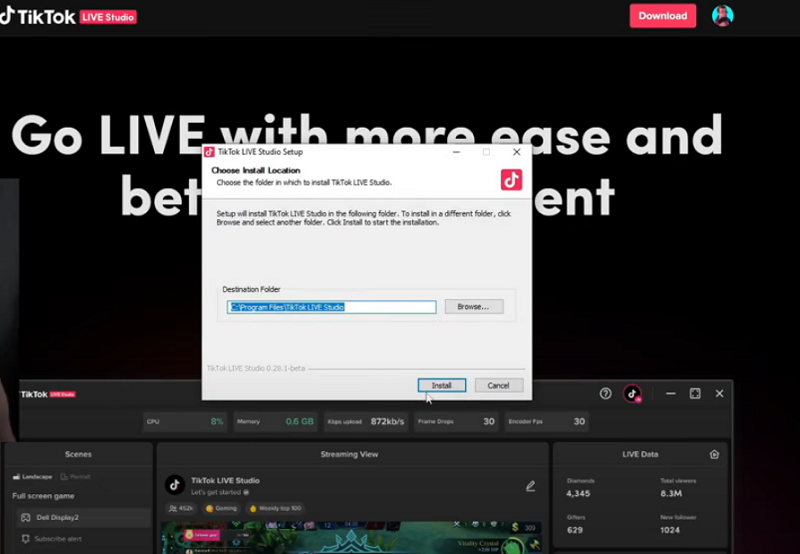The image size is (800, 554).
Task: Close the studio preview with X icon
Action: tap(719, 393)
